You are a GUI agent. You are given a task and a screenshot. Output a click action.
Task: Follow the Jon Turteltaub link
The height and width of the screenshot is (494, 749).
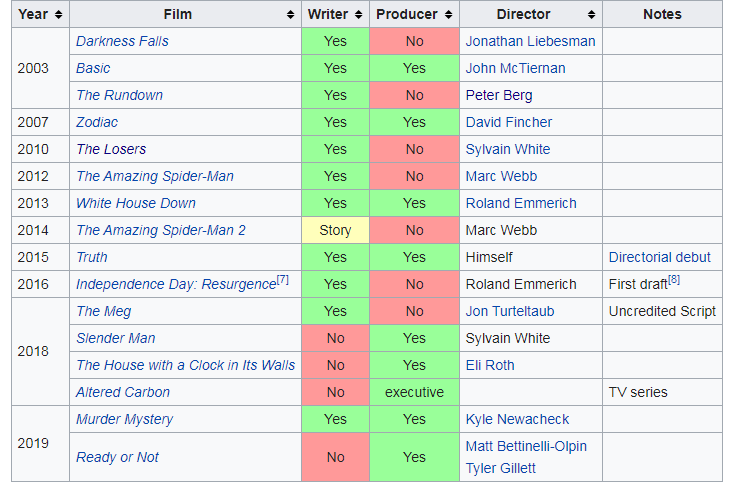510,311
